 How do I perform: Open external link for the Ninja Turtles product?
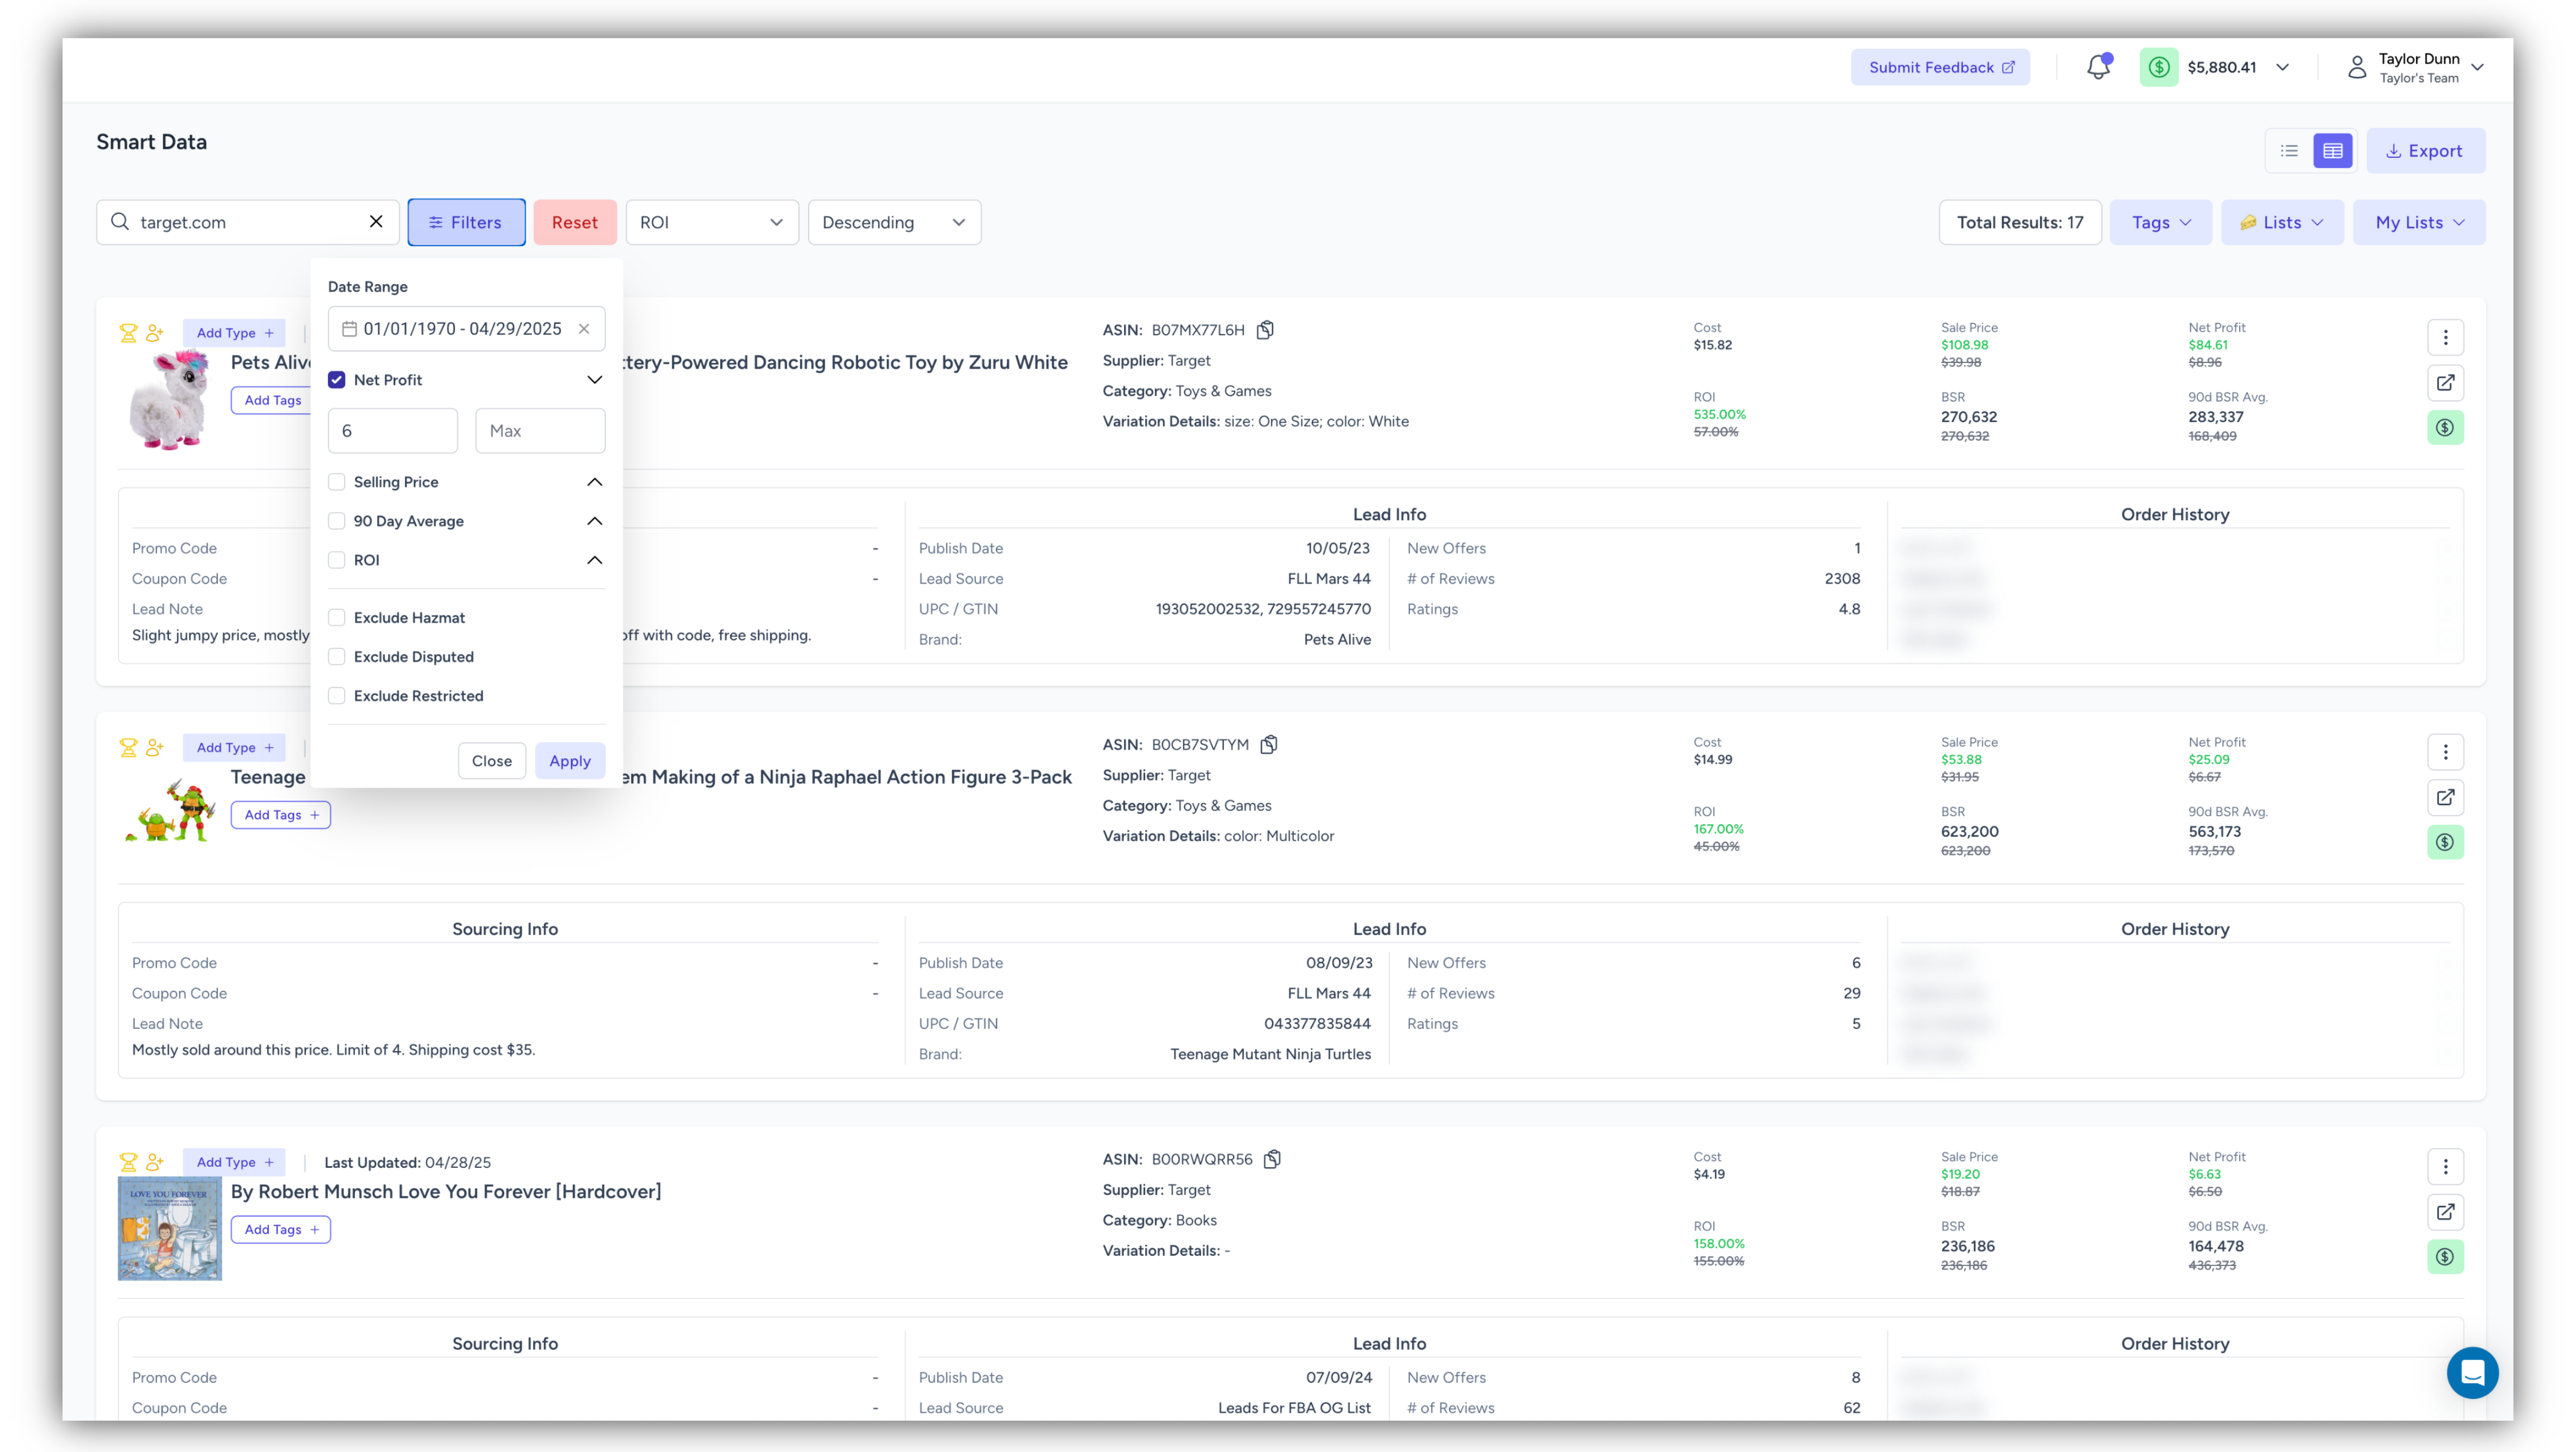(x=2446, y=797)
